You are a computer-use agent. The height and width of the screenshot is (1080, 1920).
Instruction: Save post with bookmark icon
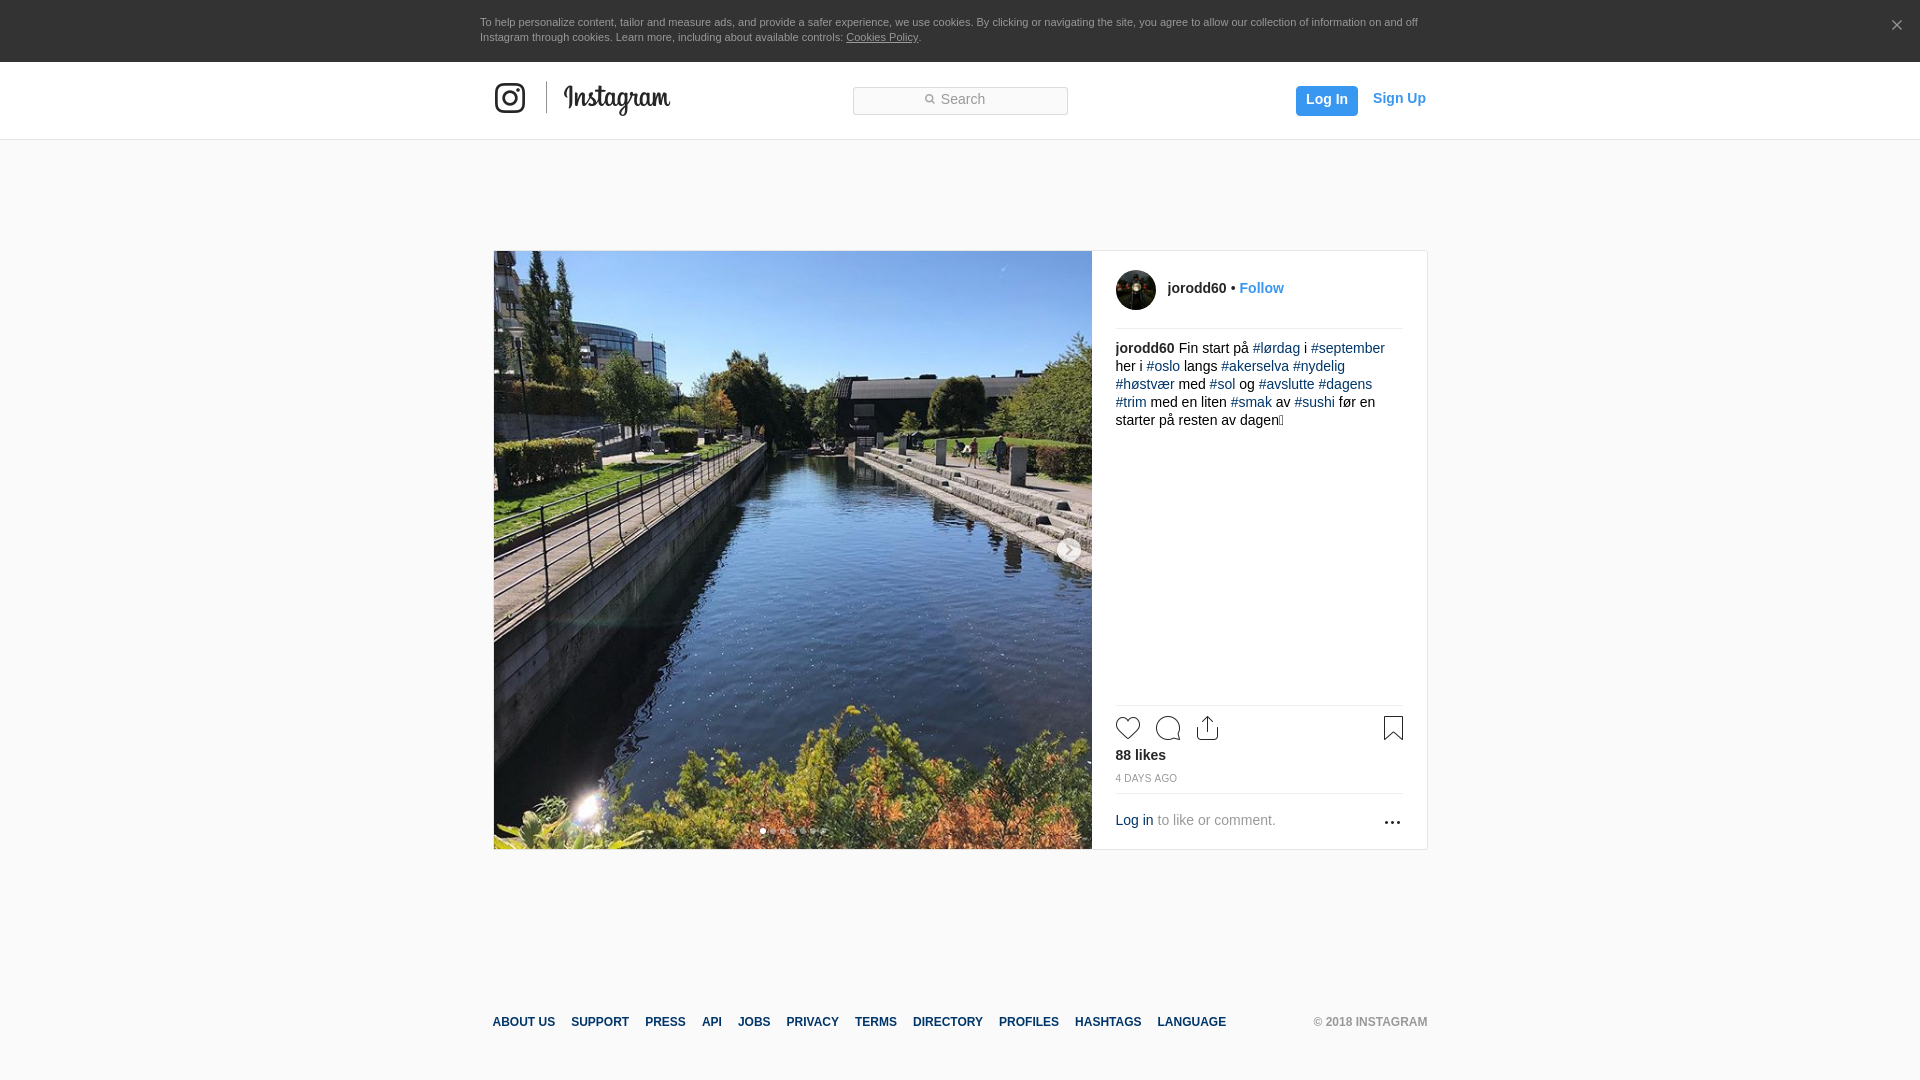click(x=1393, y=728)
